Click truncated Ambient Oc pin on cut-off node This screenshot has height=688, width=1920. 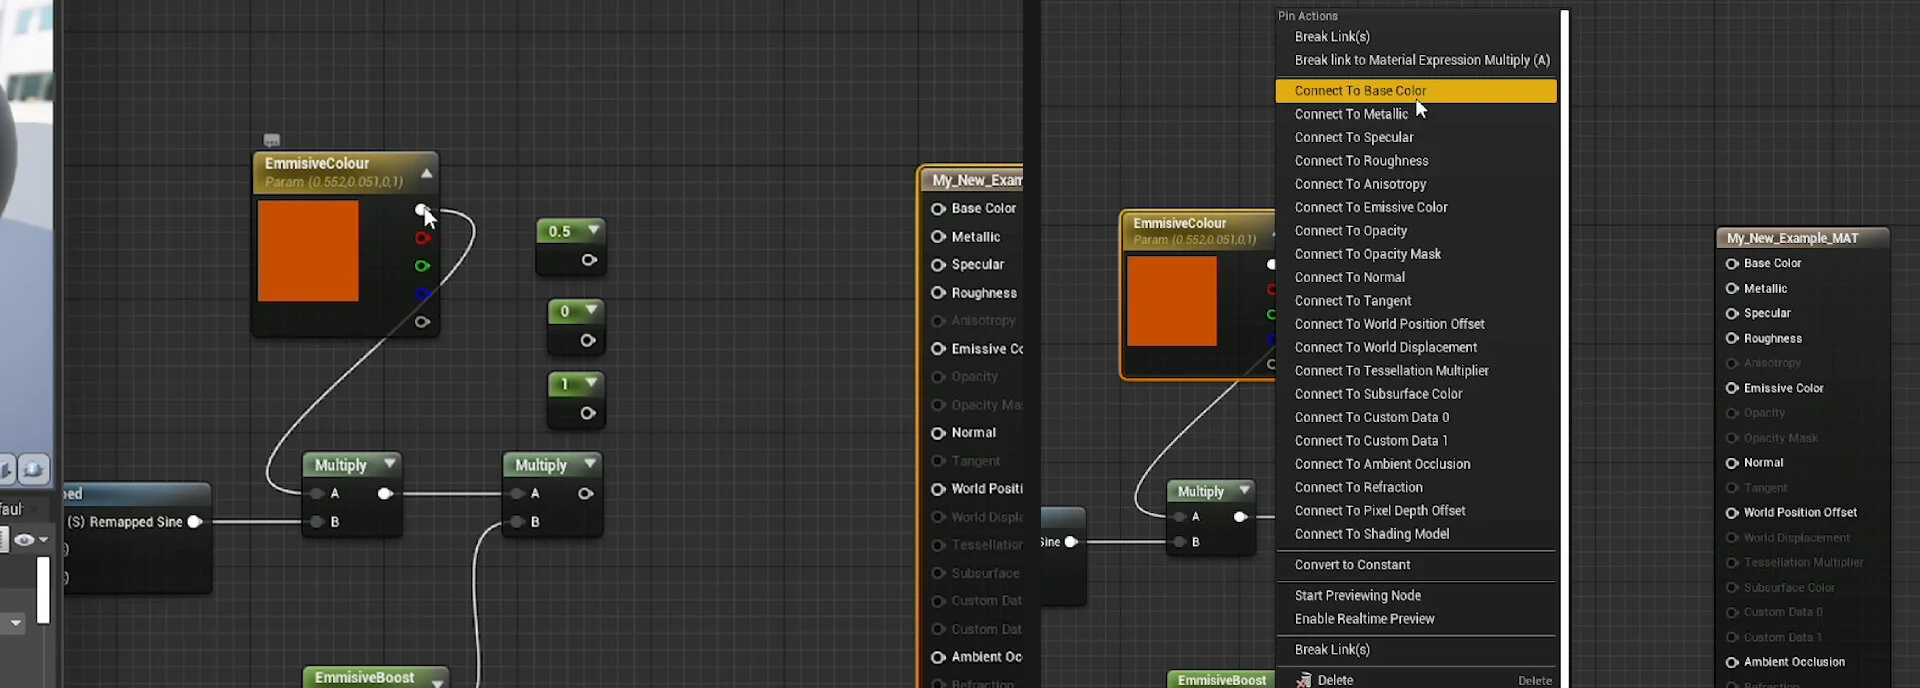(938, 657)
